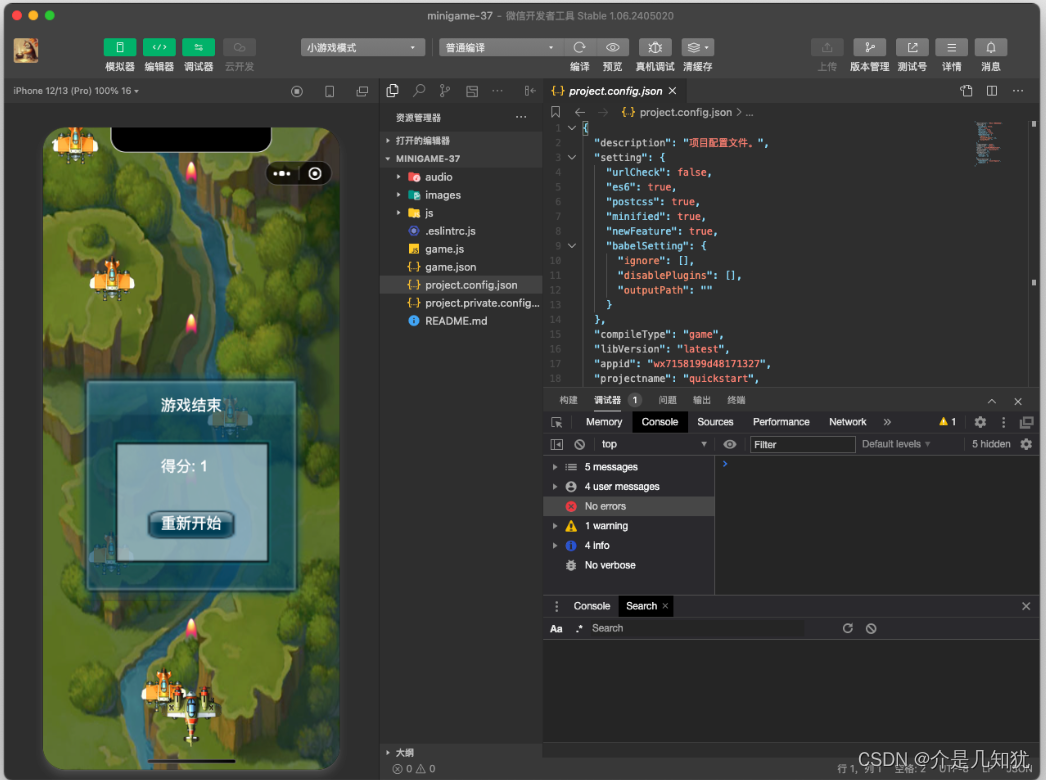Open the search magnifier icon in sidebar

point(419,91)
